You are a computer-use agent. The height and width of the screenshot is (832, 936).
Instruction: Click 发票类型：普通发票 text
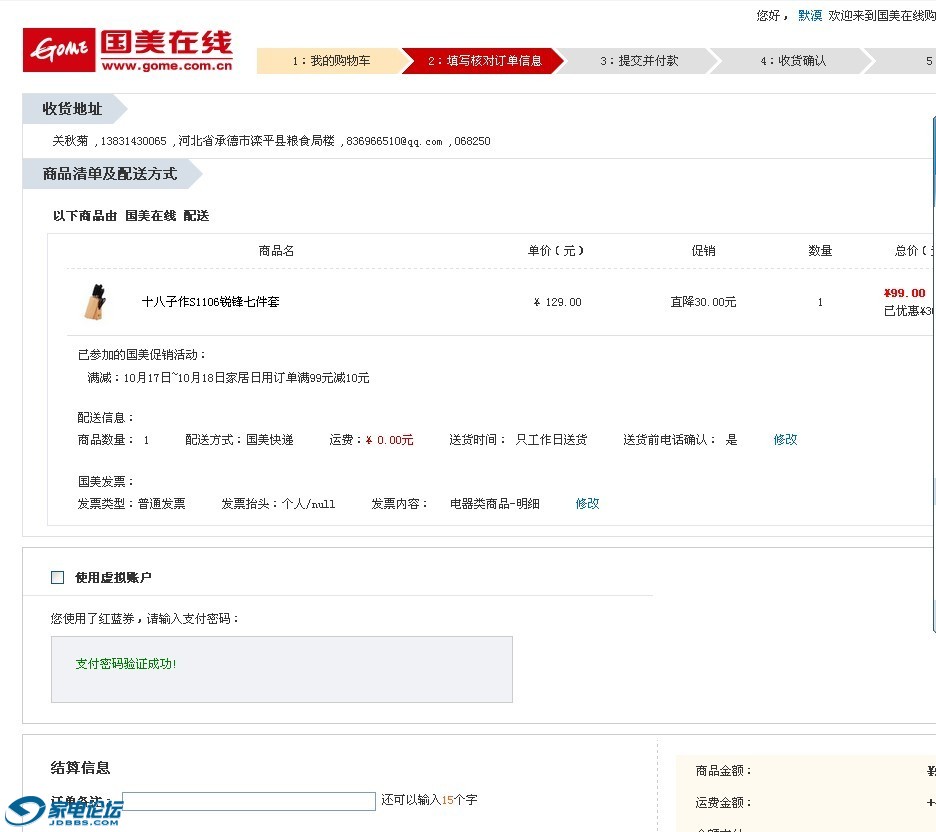tap(131, 504)
